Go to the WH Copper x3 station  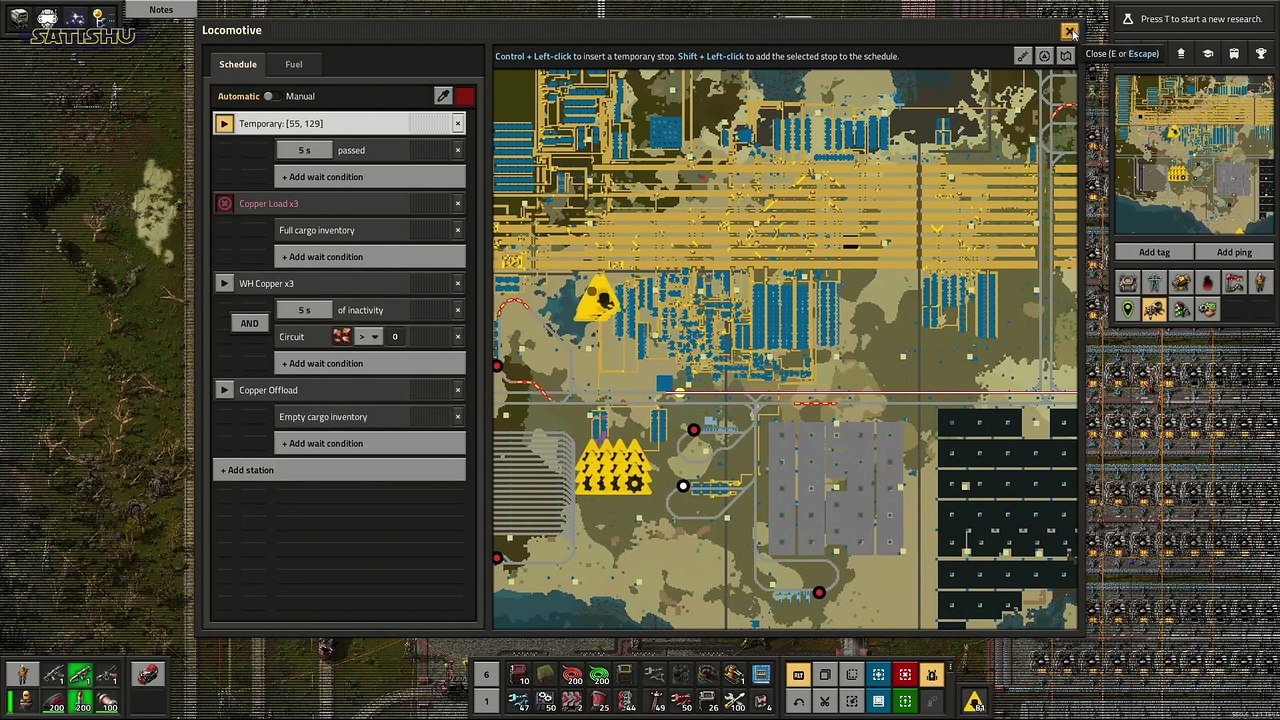click(x=224, y=283)
